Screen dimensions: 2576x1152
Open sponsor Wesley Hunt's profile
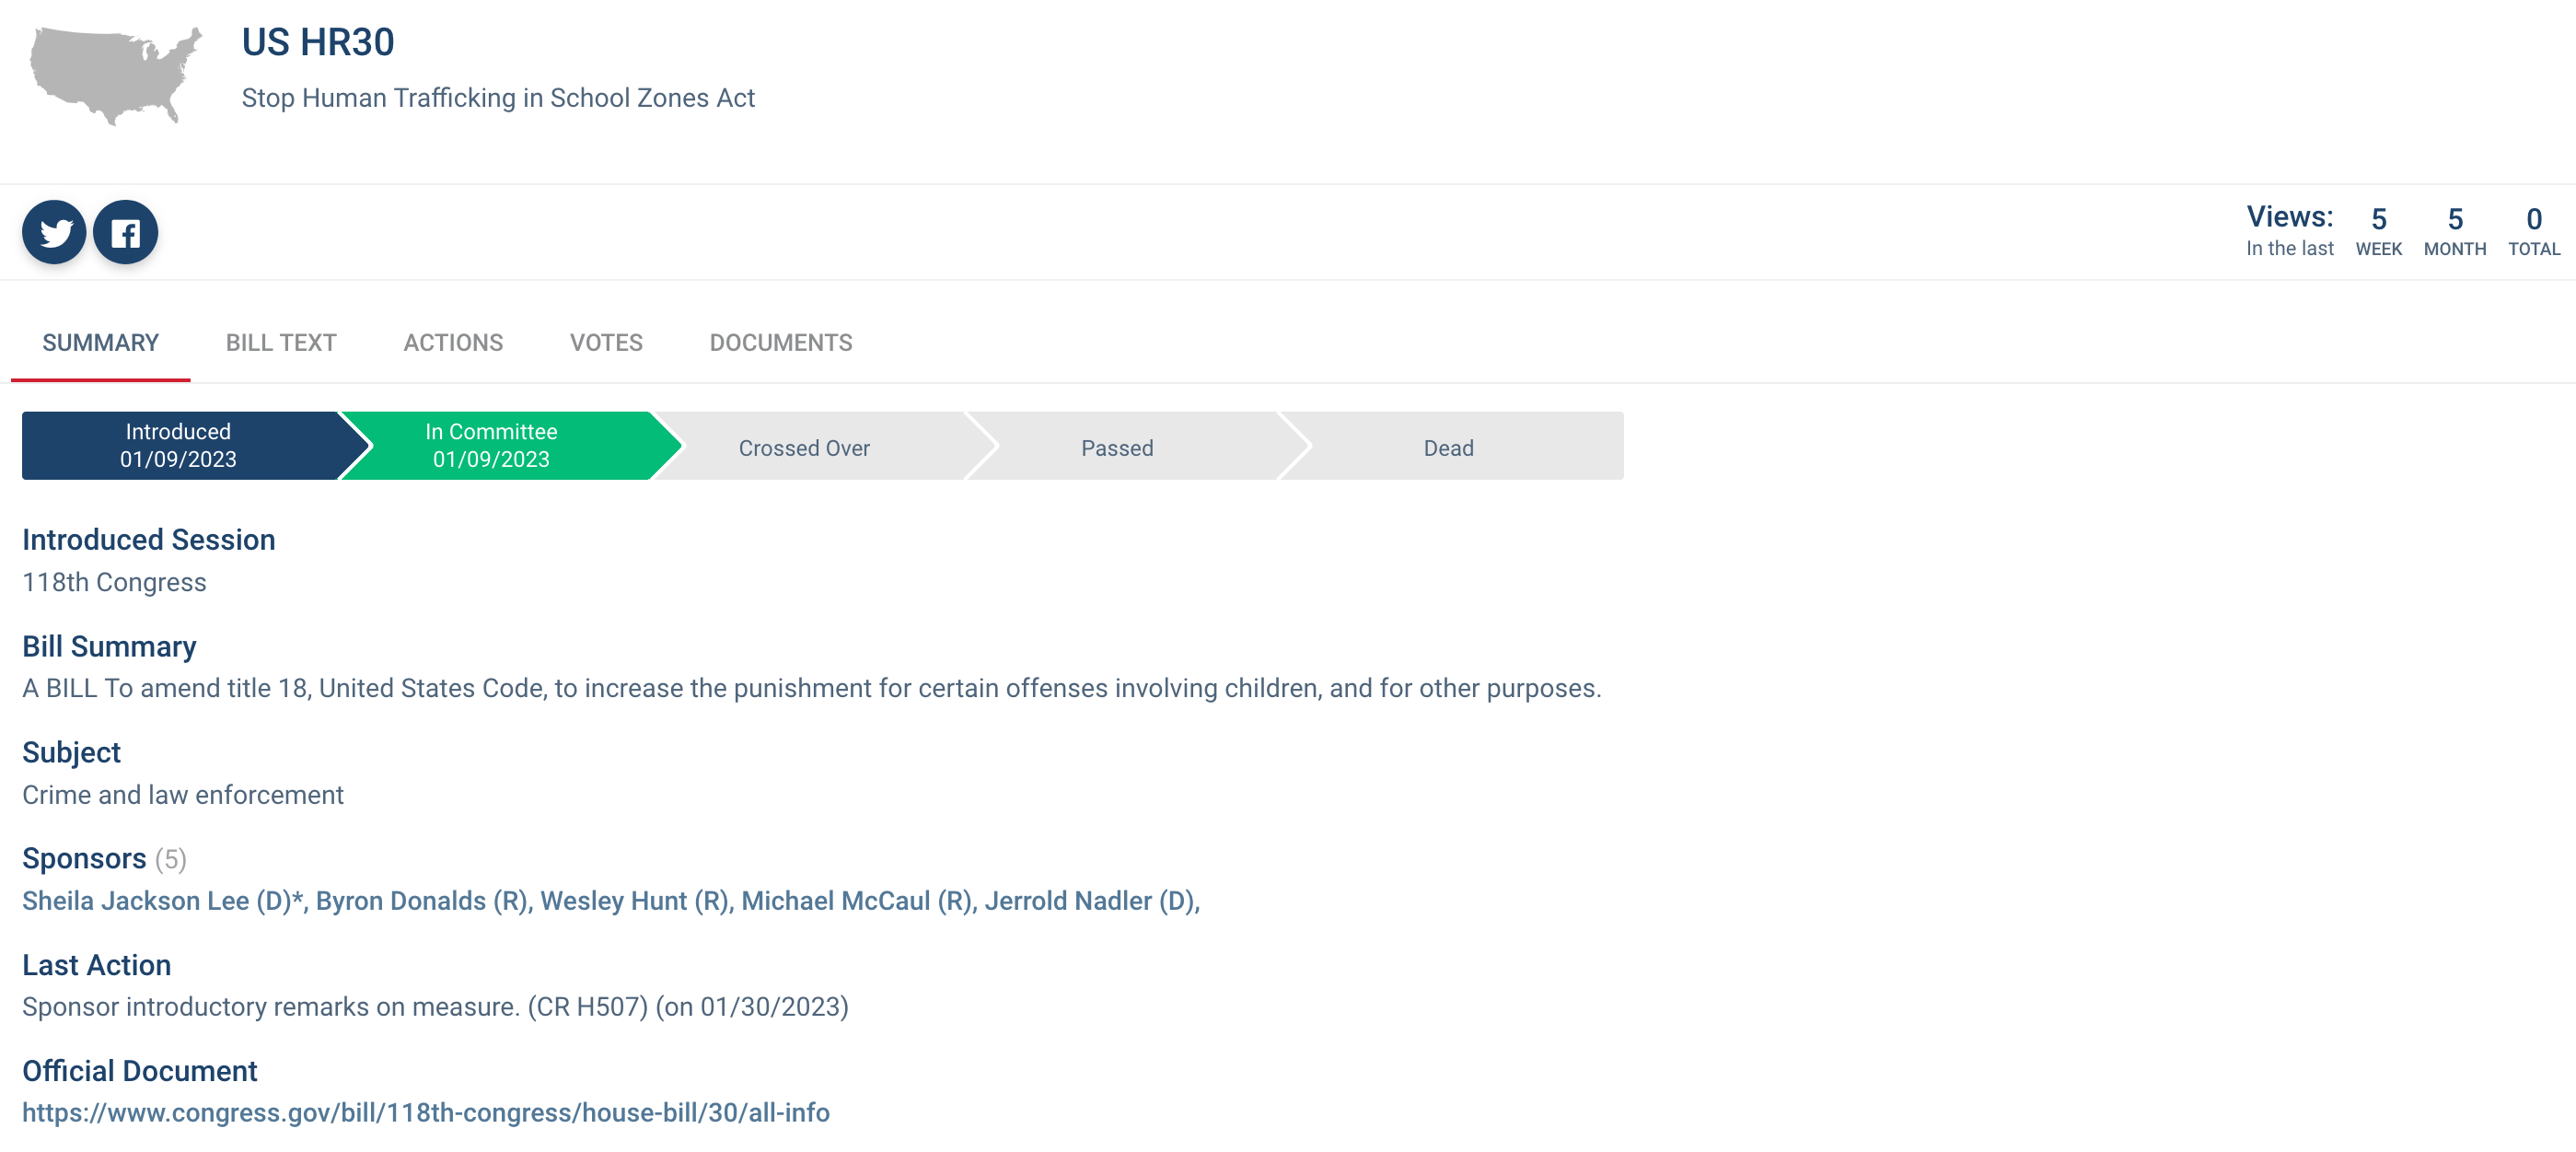(635, 901)
